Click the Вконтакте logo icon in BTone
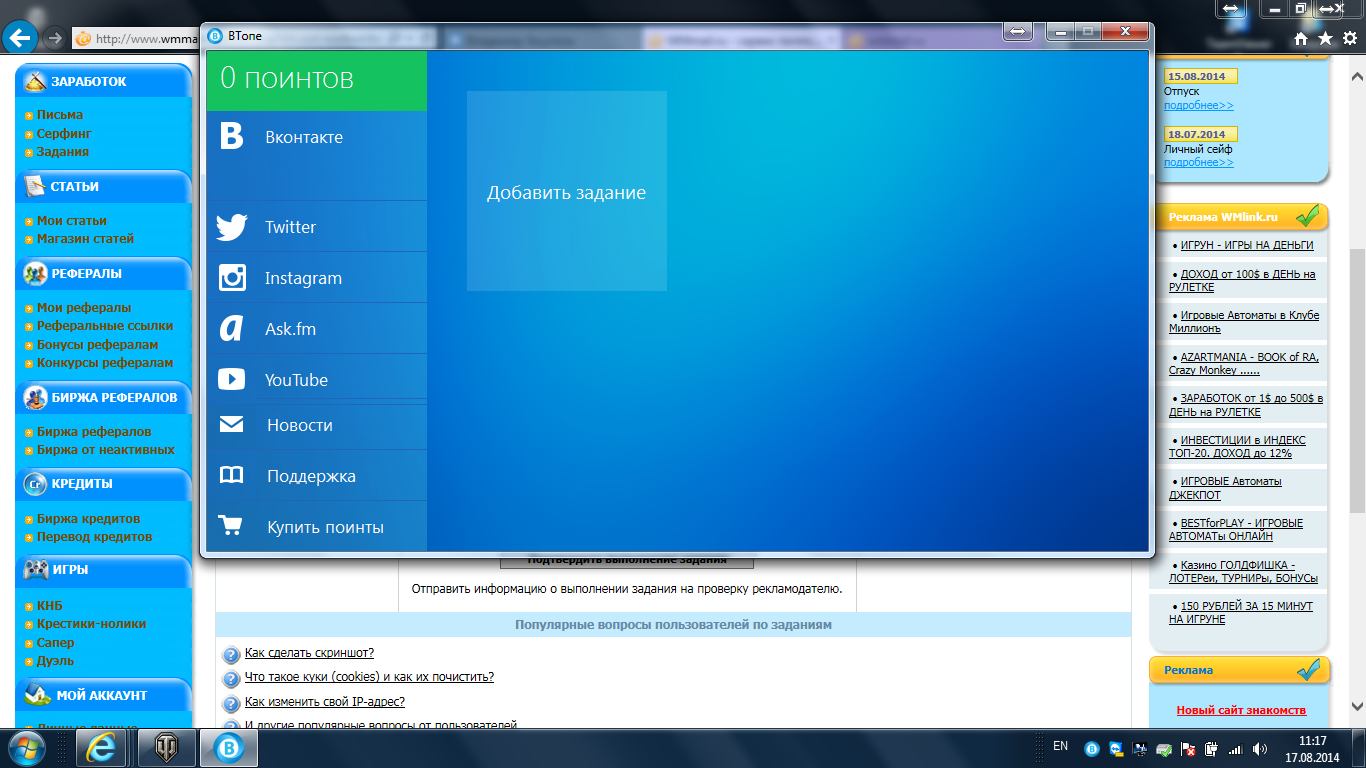Image resolution: width=1366 pixels, height=768 pixels. (x=232, y=137)
